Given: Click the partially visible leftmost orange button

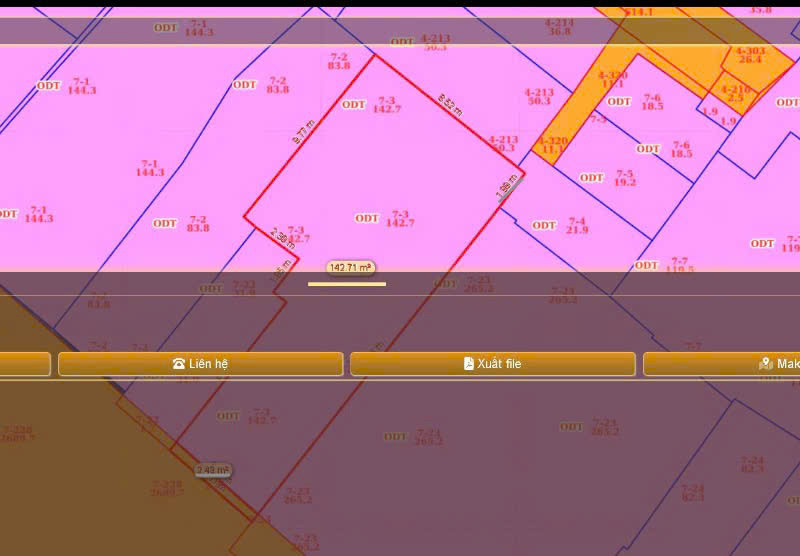Looking at the screenshot, I should pos(25,364).
